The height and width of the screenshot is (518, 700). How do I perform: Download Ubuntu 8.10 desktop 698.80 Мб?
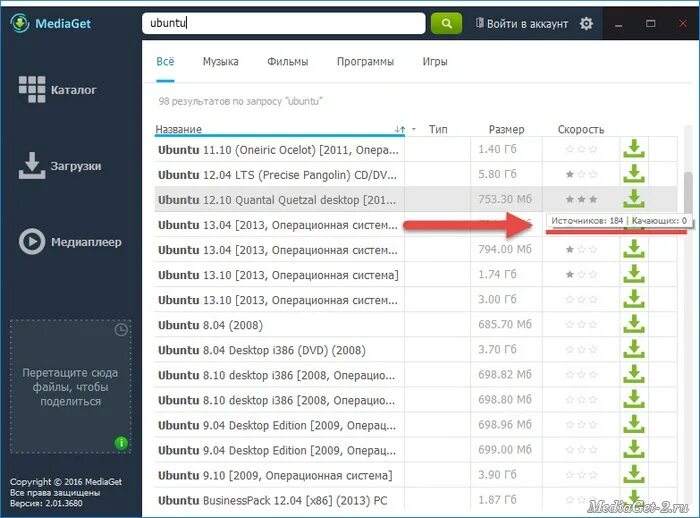[634, 399]
